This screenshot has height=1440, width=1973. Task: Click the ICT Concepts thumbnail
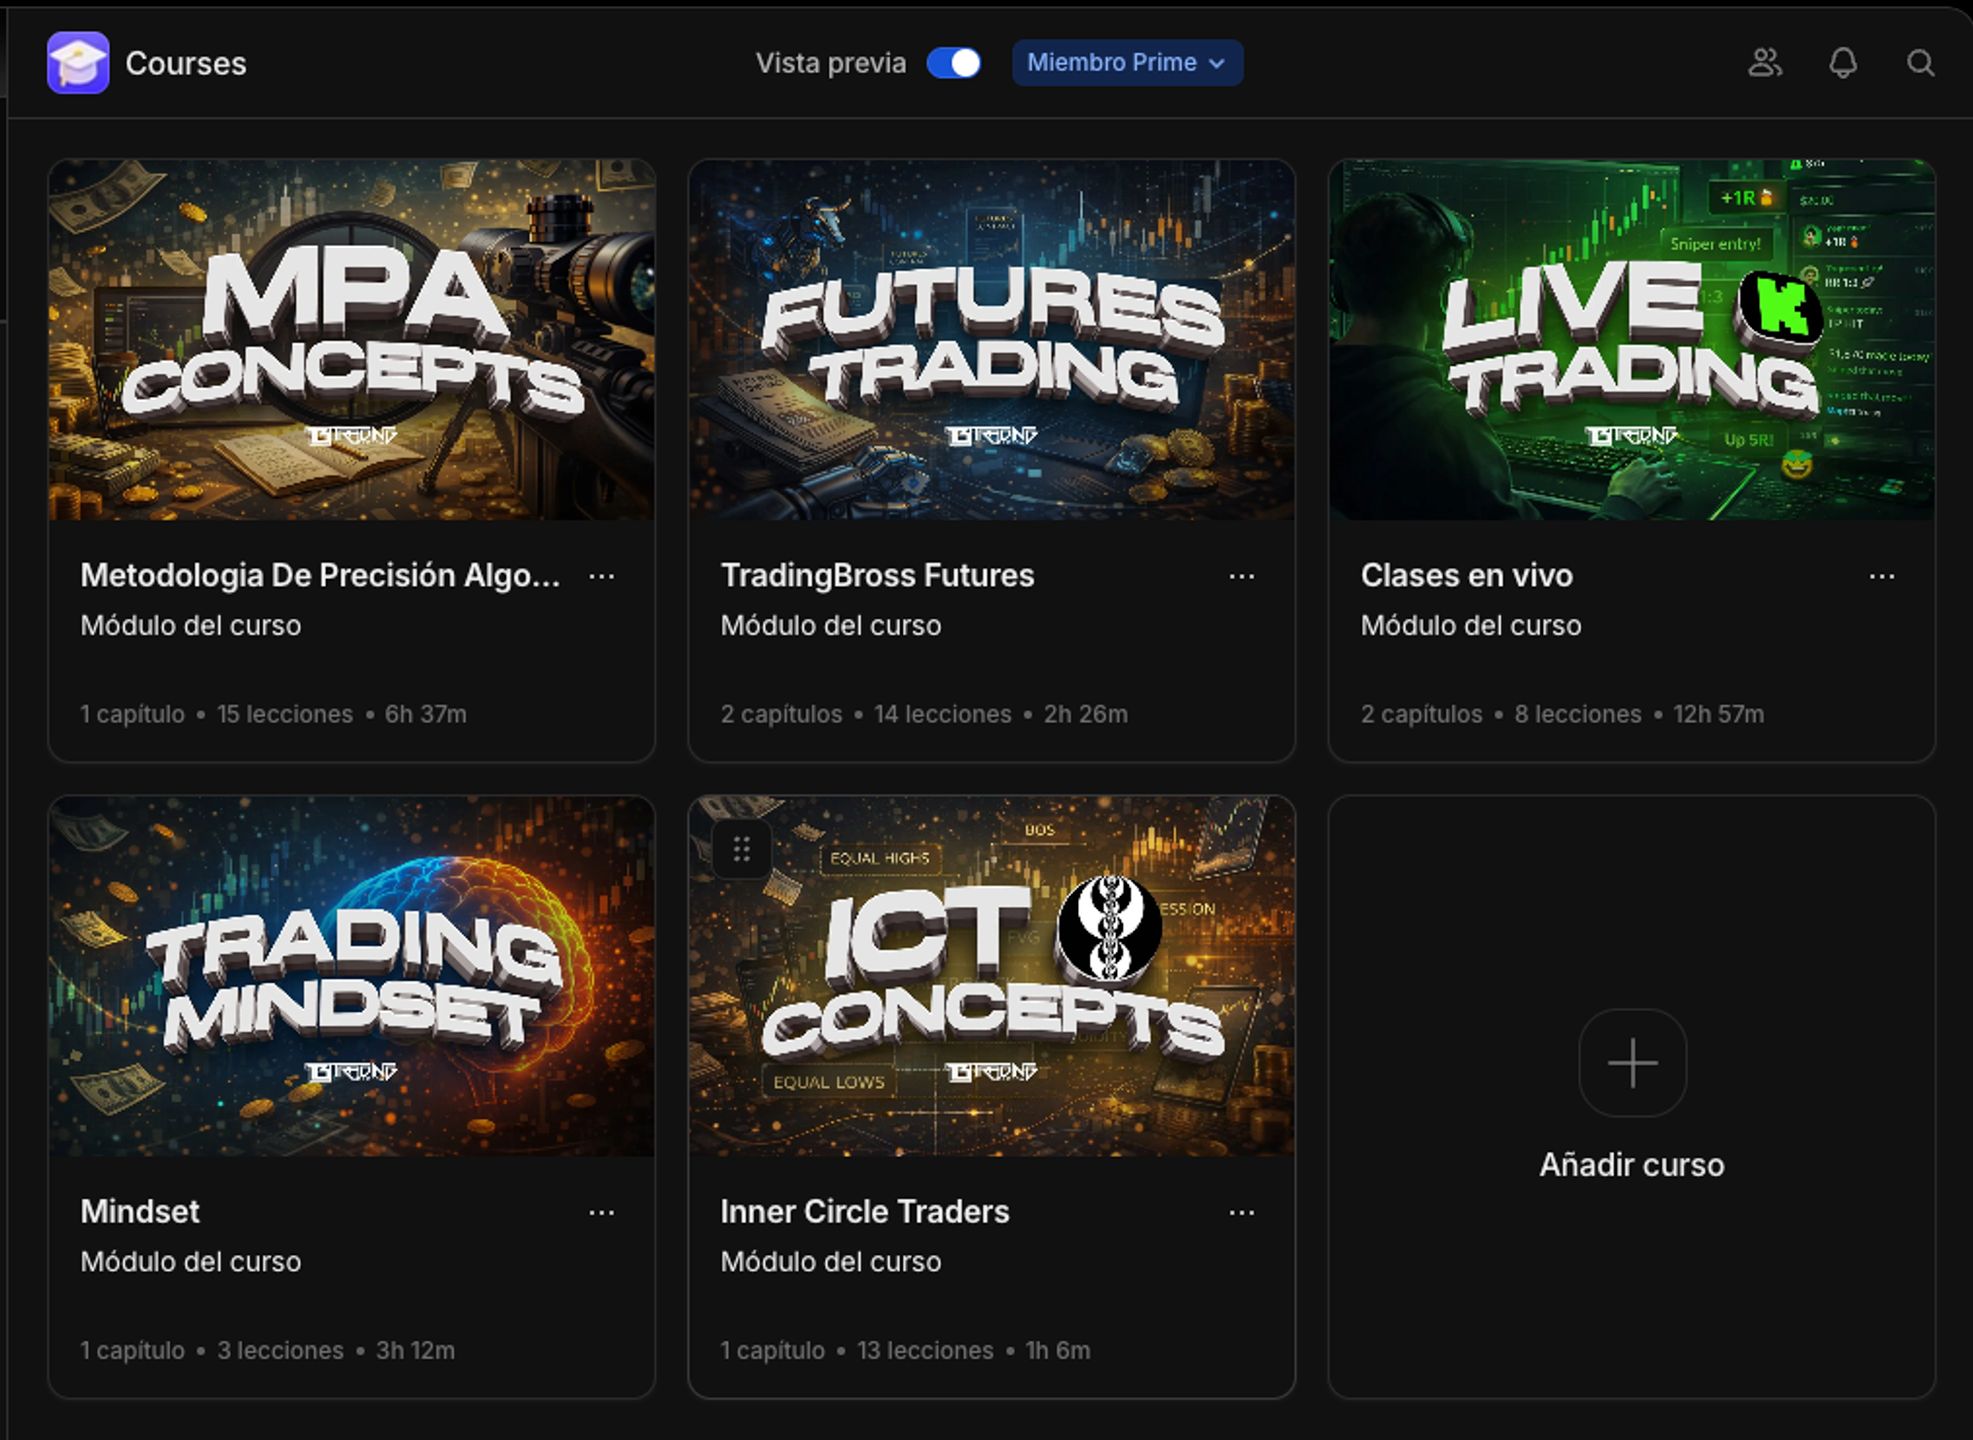click(x=992, y=976)
